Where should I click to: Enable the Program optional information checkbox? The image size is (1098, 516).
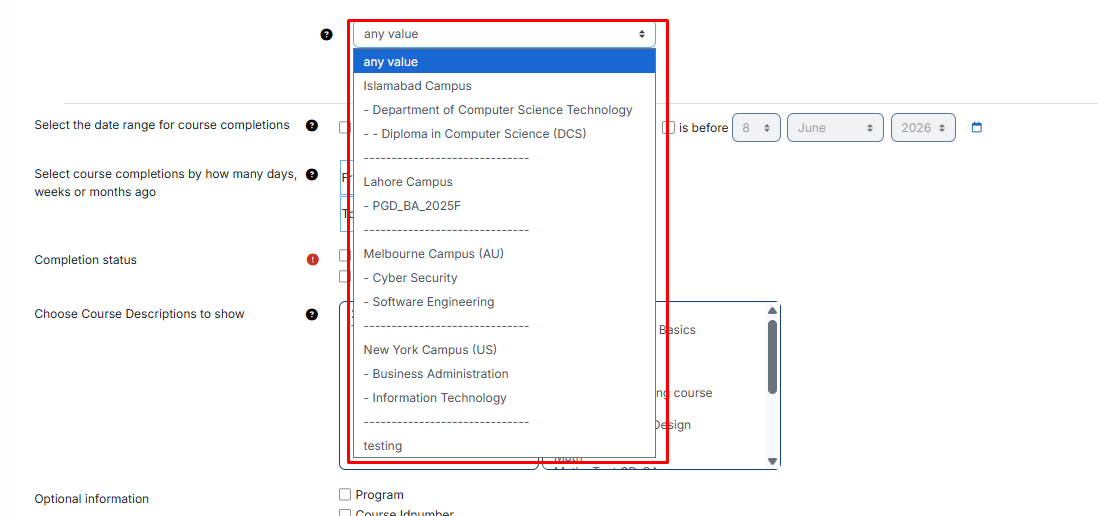(x=345, y=494)
